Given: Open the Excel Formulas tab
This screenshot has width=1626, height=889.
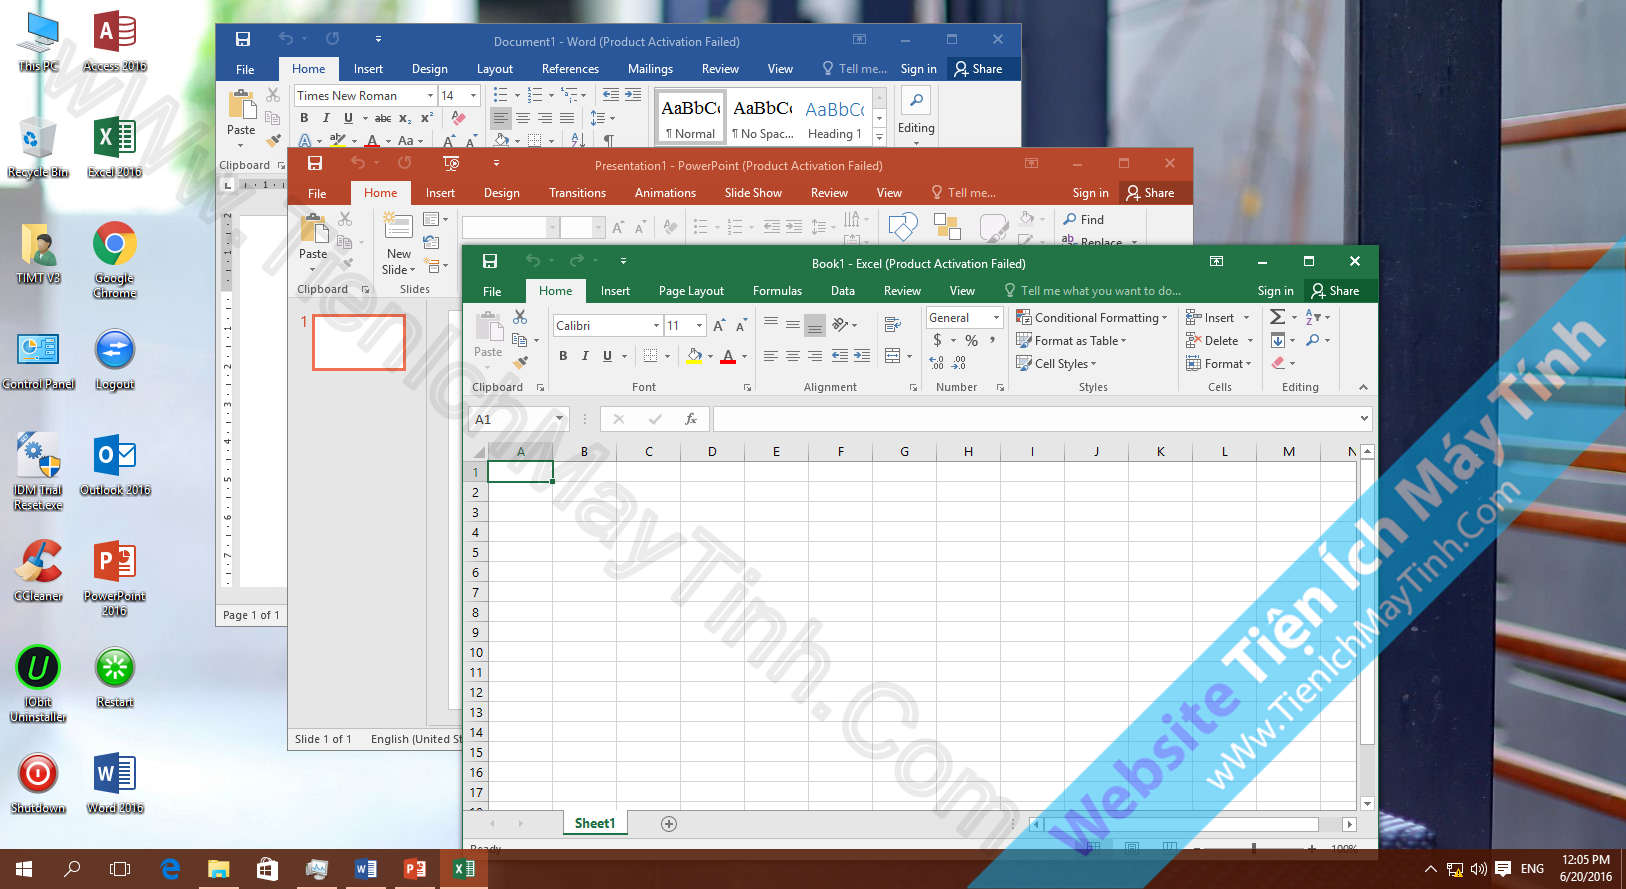Looking at the screenshot, I should [777, 291].
